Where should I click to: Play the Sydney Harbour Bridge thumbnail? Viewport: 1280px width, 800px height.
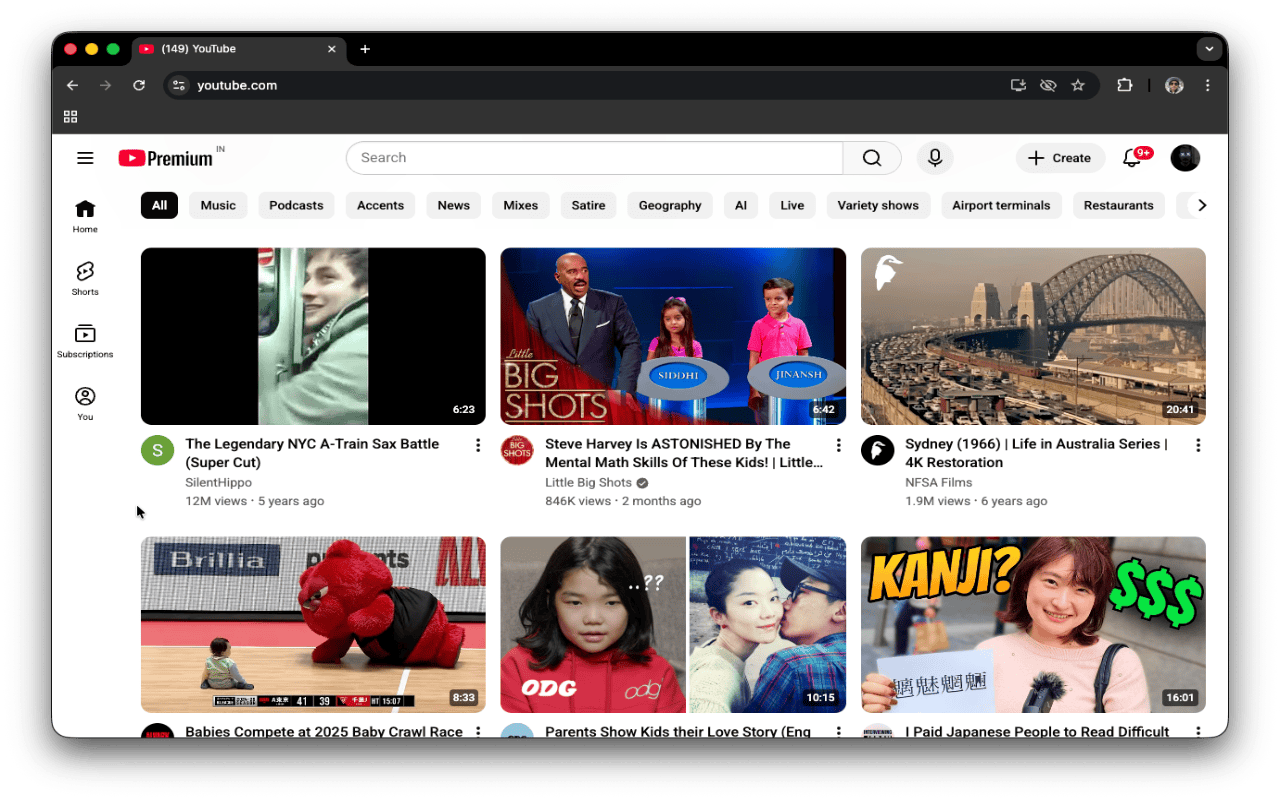click(x=1033, y=336)
